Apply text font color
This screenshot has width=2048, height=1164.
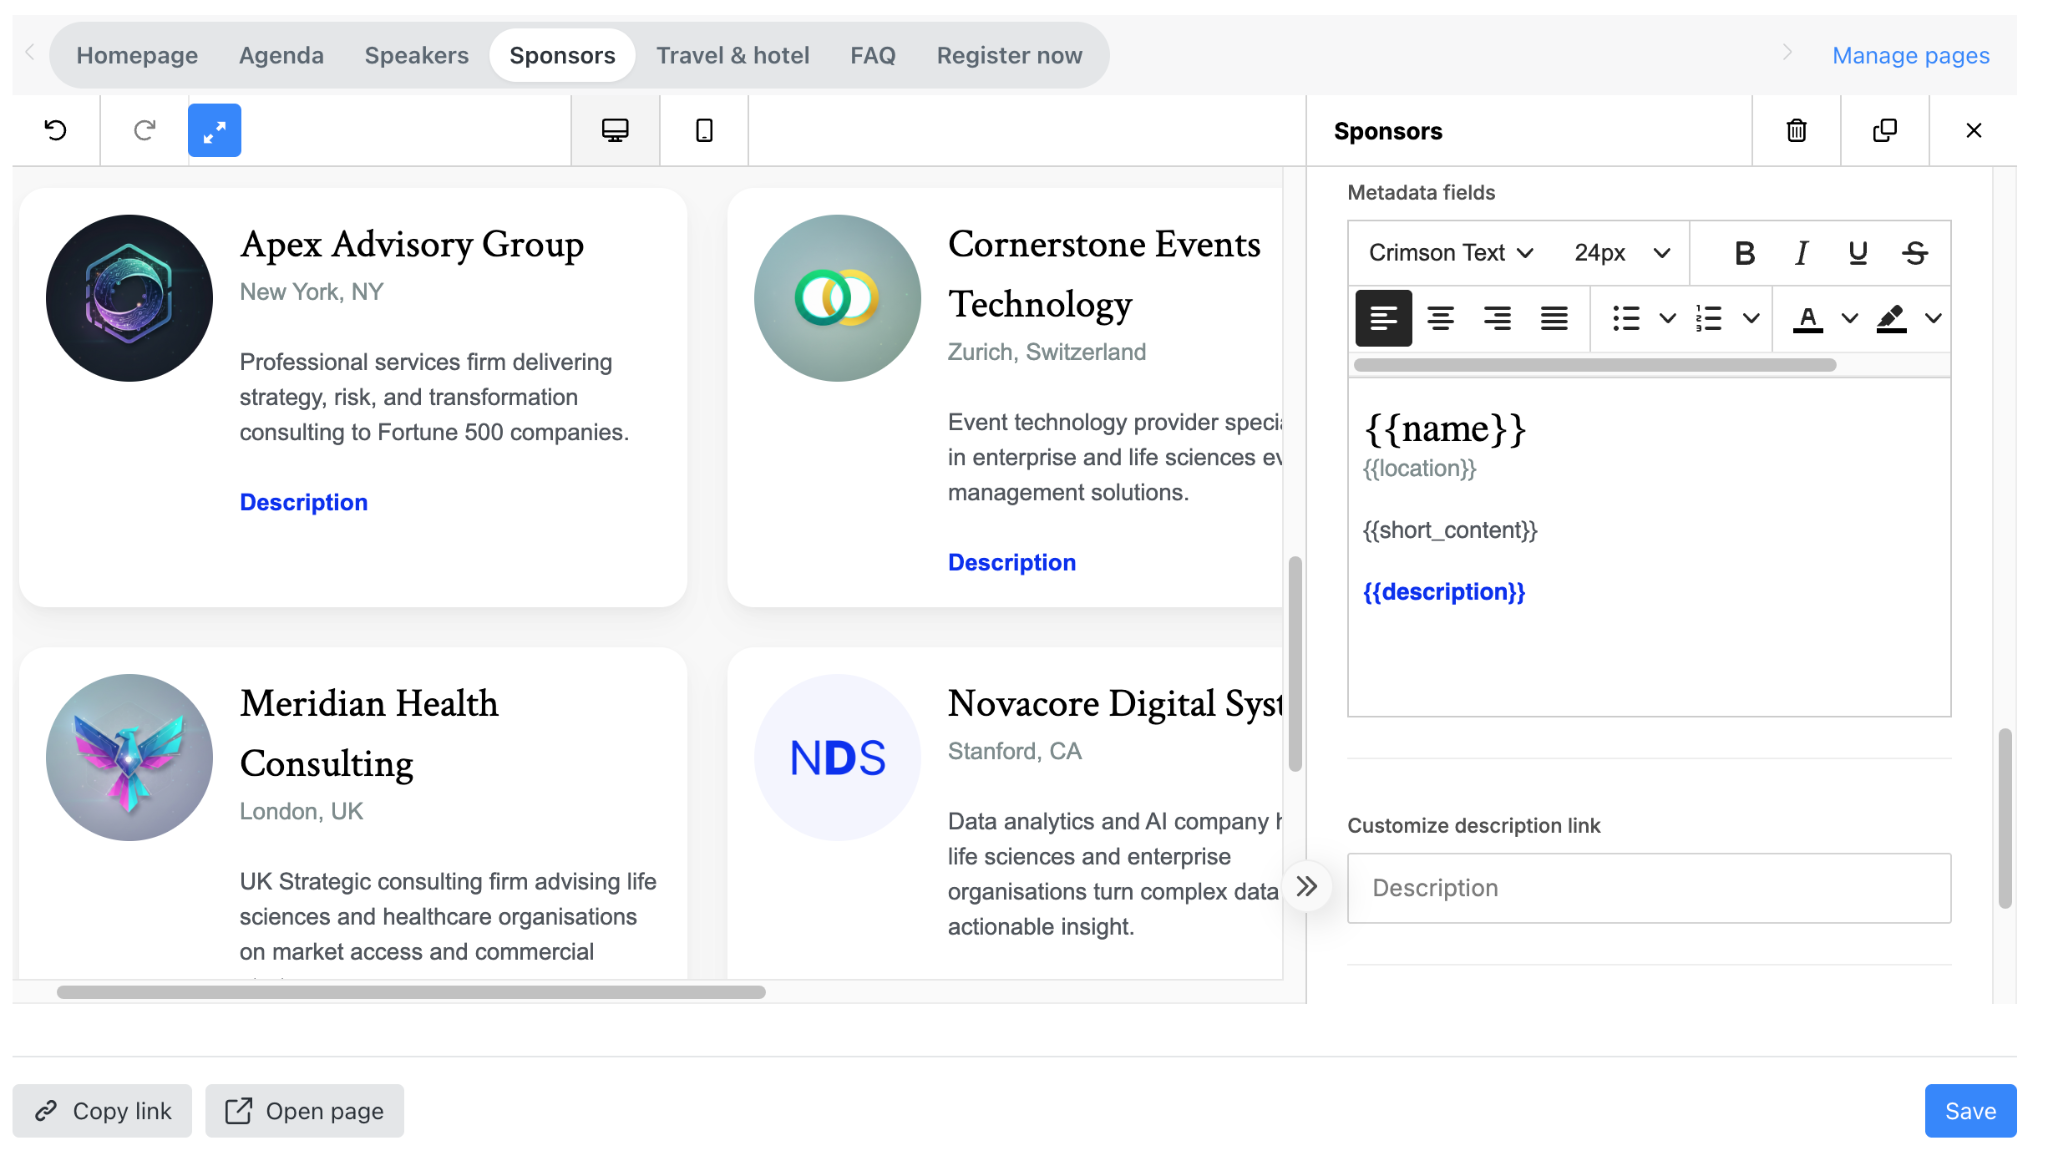(1807, 318)
